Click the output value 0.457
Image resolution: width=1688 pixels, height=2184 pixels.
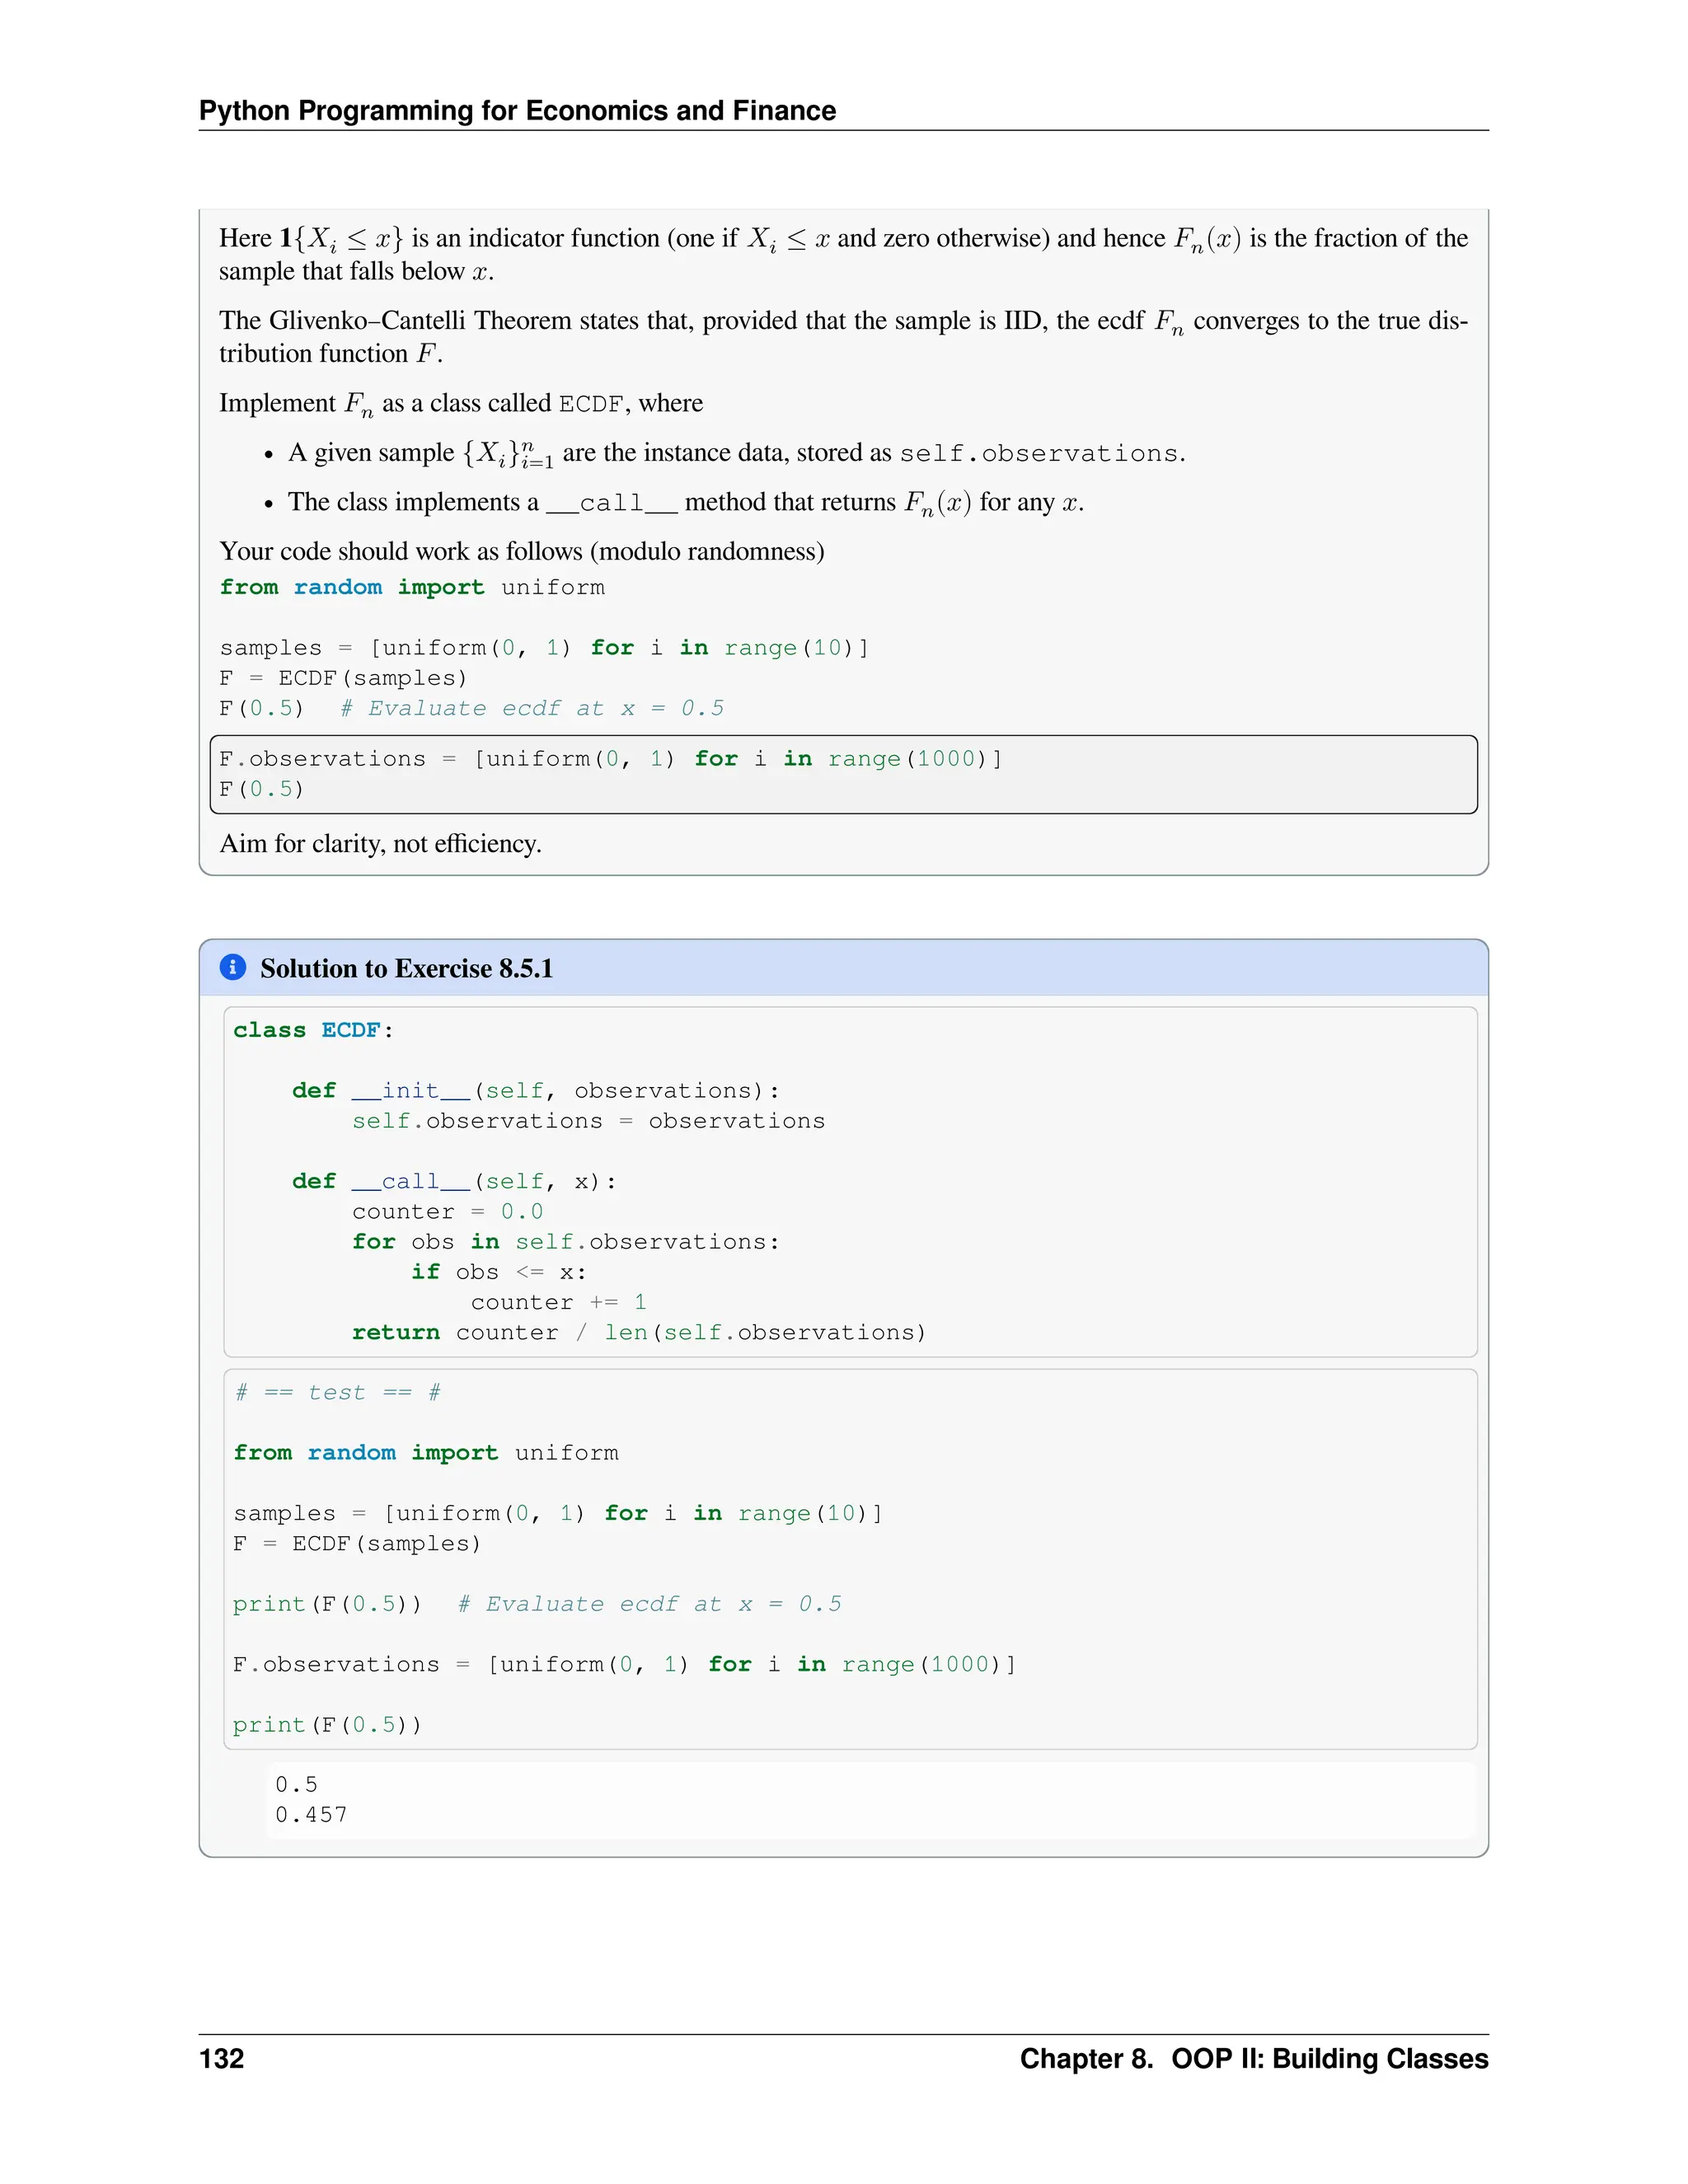pyautogui.click(x=311, y=1815)
